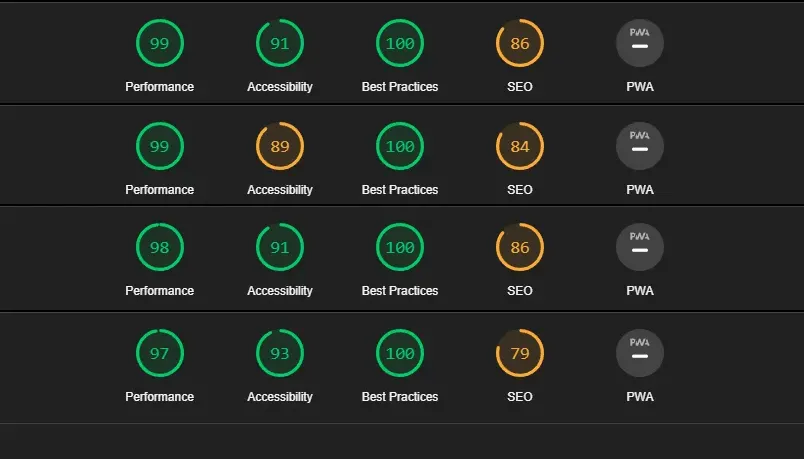The width and height of the screenshot is (804, 459).
Task: Open the PWA badge in the third report row
Action: (x=640, y=248)
